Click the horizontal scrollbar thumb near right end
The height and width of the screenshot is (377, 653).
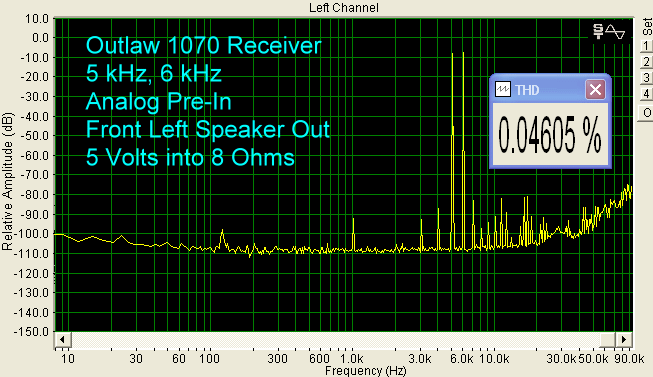click(x=608, y=340)
